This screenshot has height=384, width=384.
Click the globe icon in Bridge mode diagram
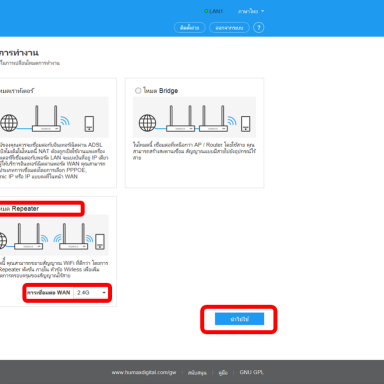point(147,123)
